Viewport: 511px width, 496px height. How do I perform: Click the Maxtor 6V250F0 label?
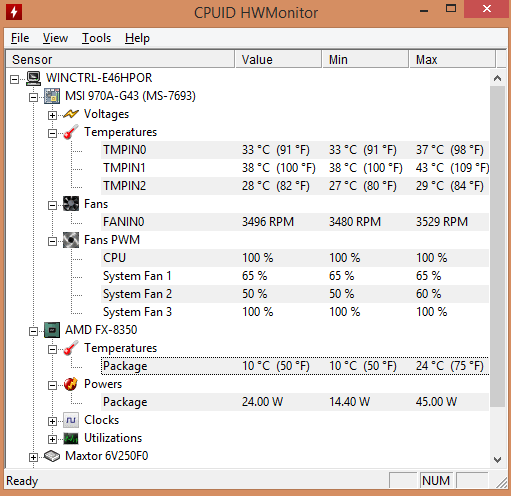point(107,456)
